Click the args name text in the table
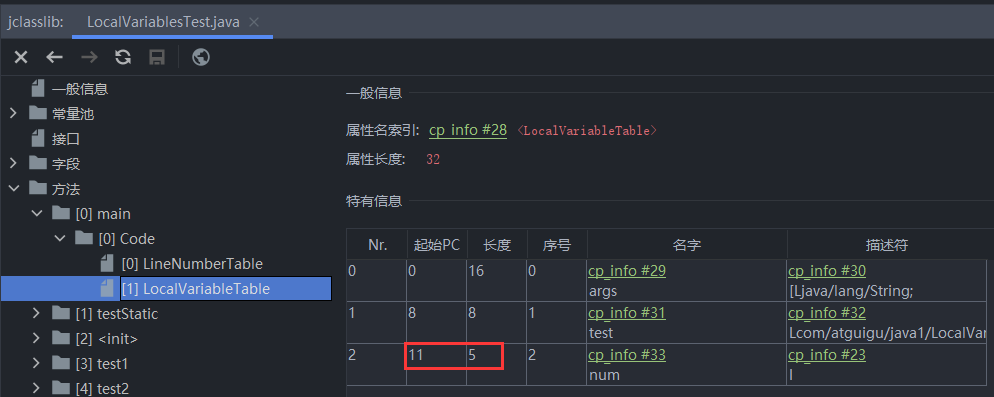 point(603,291)
